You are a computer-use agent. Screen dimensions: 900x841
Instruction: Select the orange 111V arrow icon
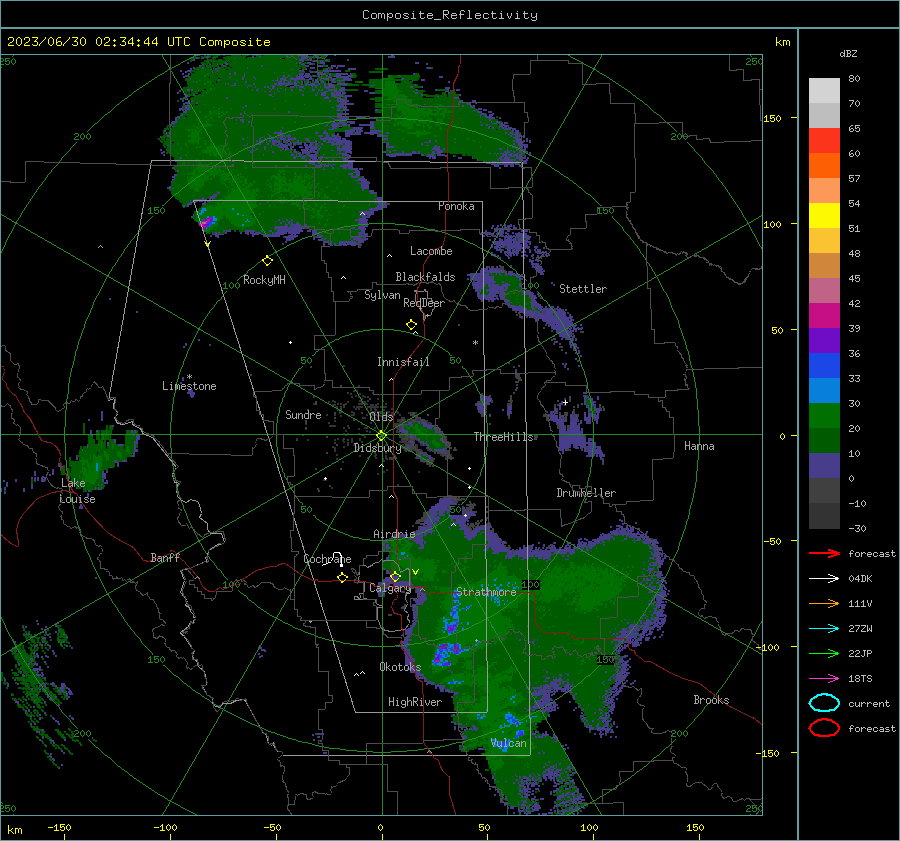tap(824, 603)
